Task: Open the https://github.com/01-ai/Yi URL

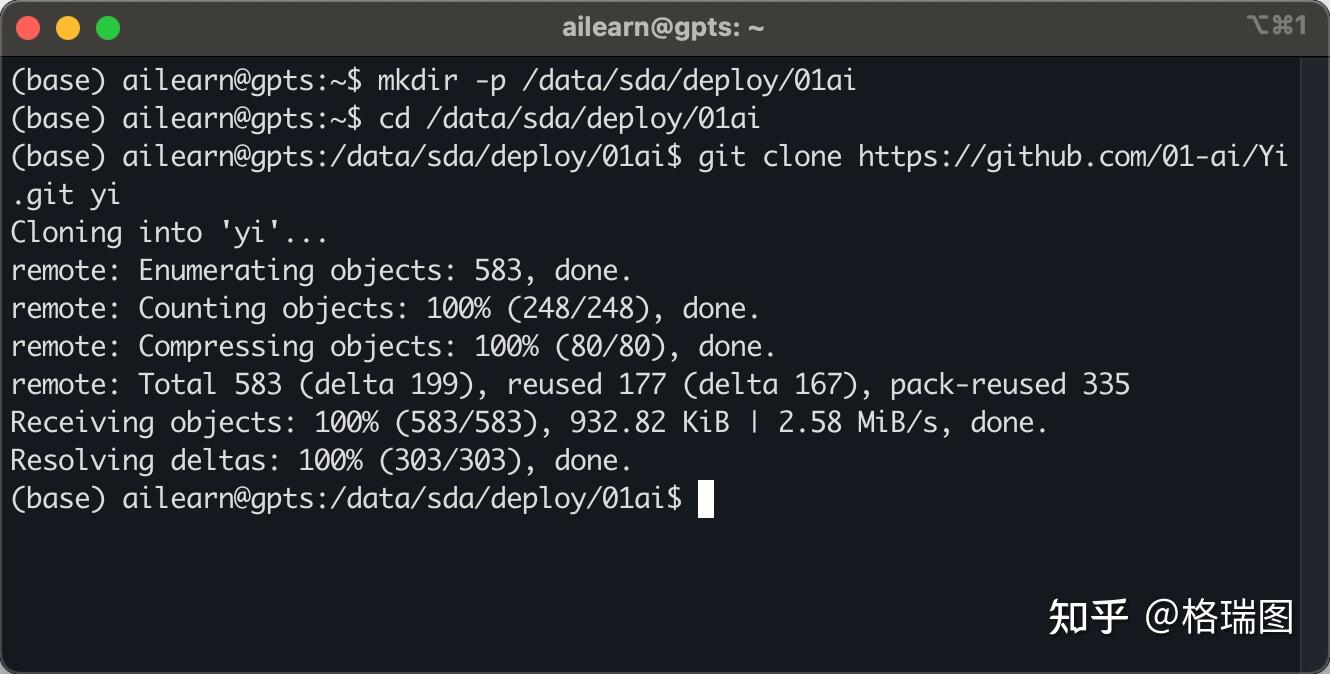Action: coord(1072,157)
